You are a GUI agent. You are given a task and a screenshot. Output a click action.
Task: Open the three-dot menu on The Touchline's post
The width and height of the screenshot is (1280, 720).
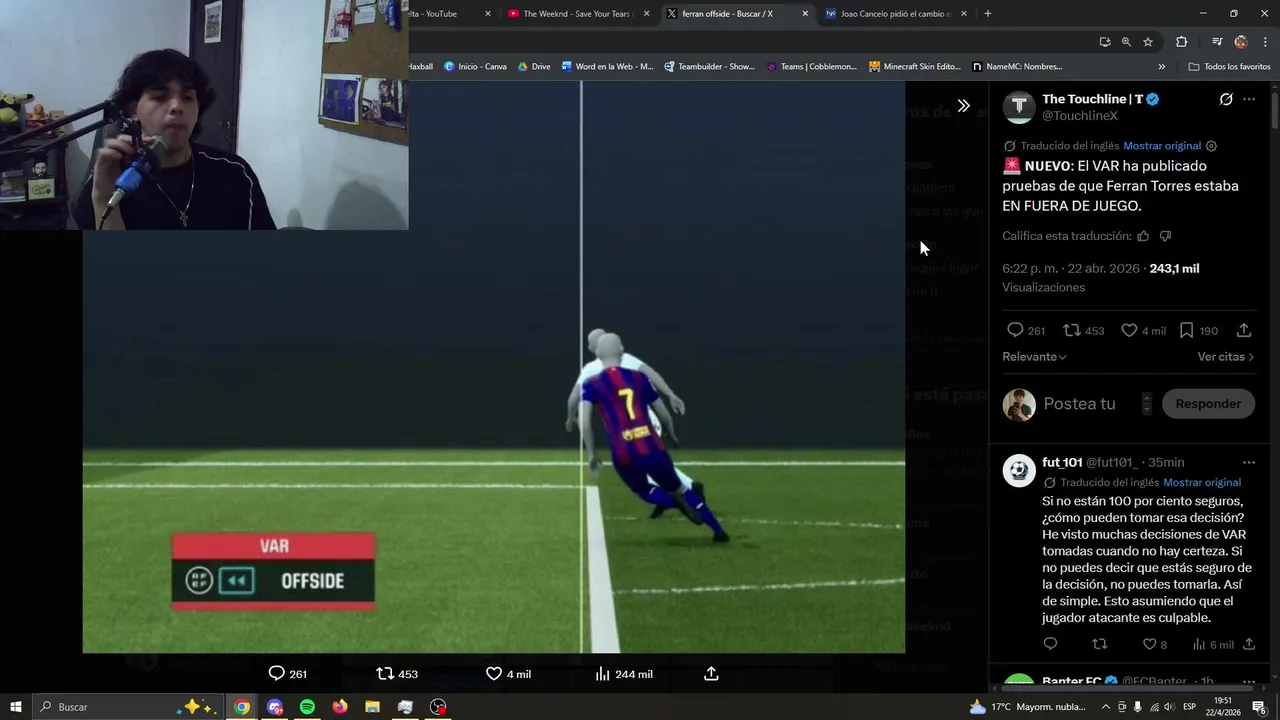click(1249, 99)
